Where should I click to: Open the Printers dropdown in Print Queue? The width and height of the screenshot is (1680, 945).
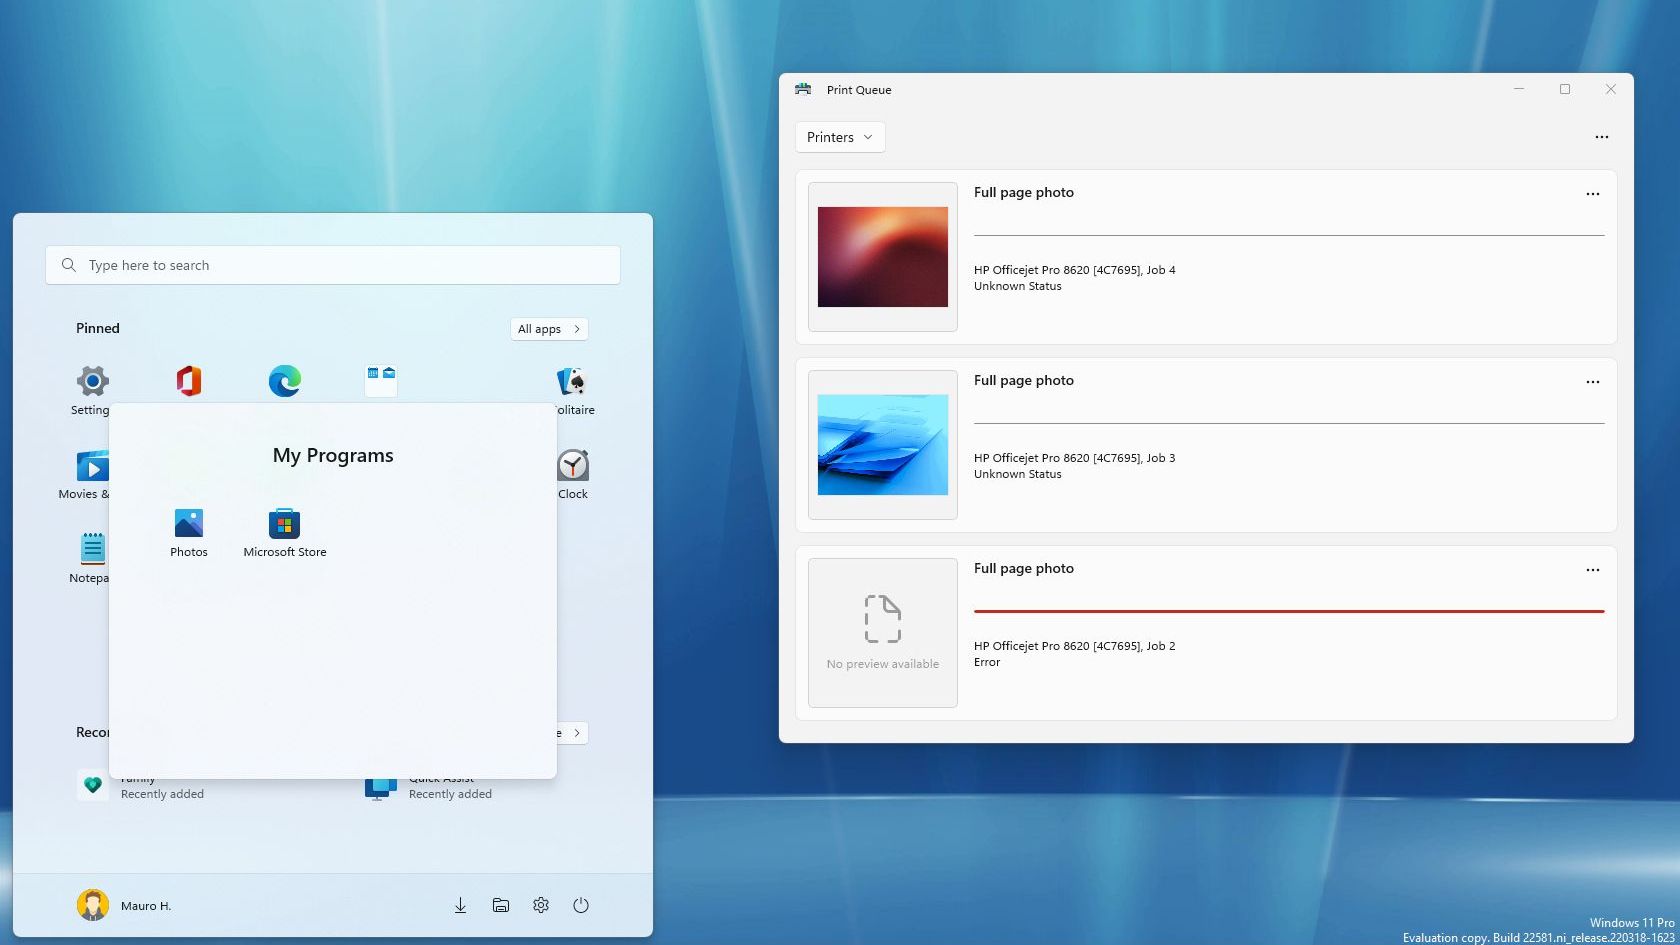pyautogui.click(x=840, y=137)
